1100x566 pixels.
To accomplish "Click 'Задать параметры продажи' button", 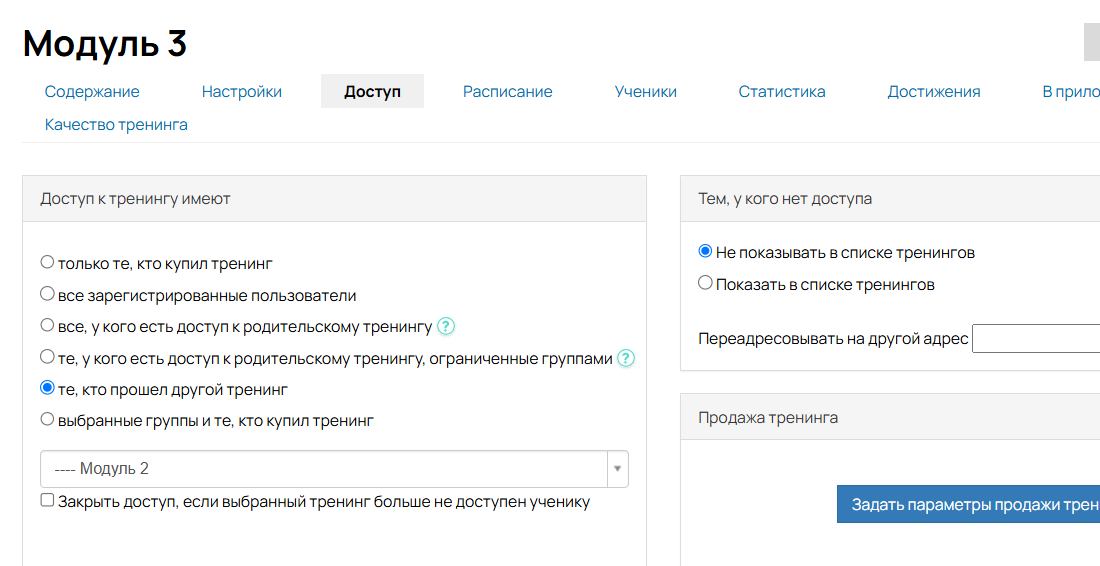I will coord(968,504).
